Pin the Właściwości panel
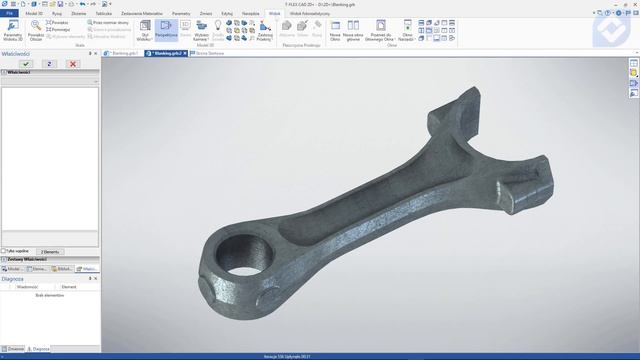640x360 pixels. tap(90, 53)
